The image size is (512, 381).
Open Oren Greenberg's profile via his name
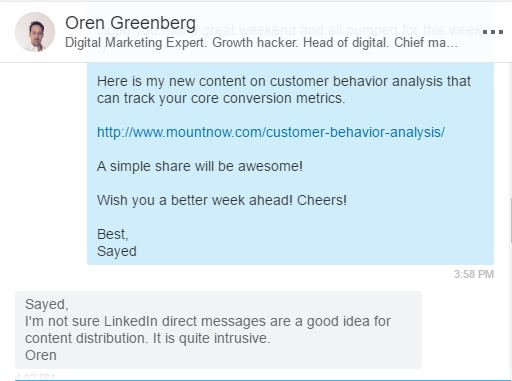130,24
